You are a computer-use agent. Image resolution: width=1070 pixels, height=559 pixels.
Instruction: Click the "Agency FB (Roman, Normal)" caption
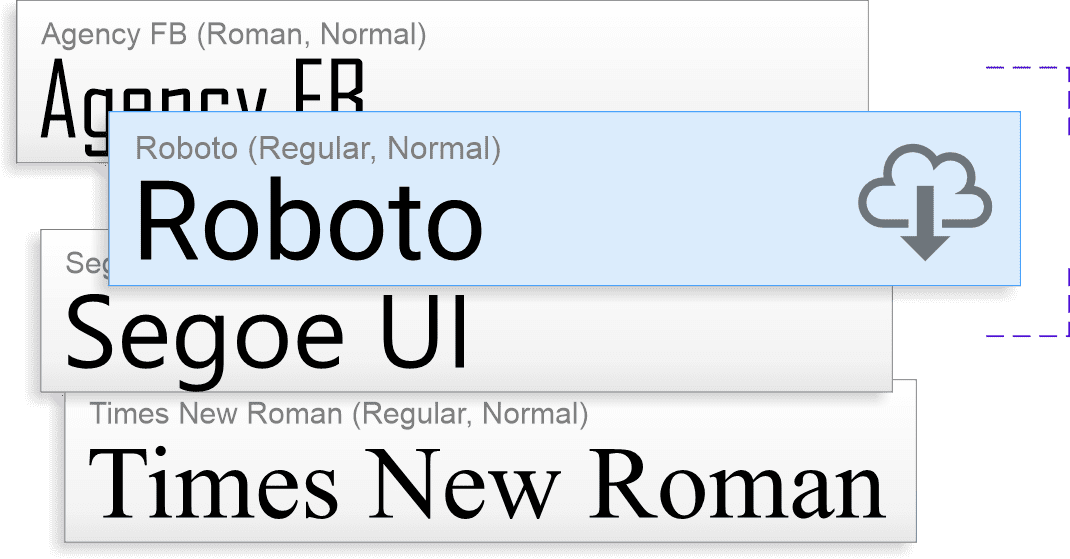click(234, 36)
